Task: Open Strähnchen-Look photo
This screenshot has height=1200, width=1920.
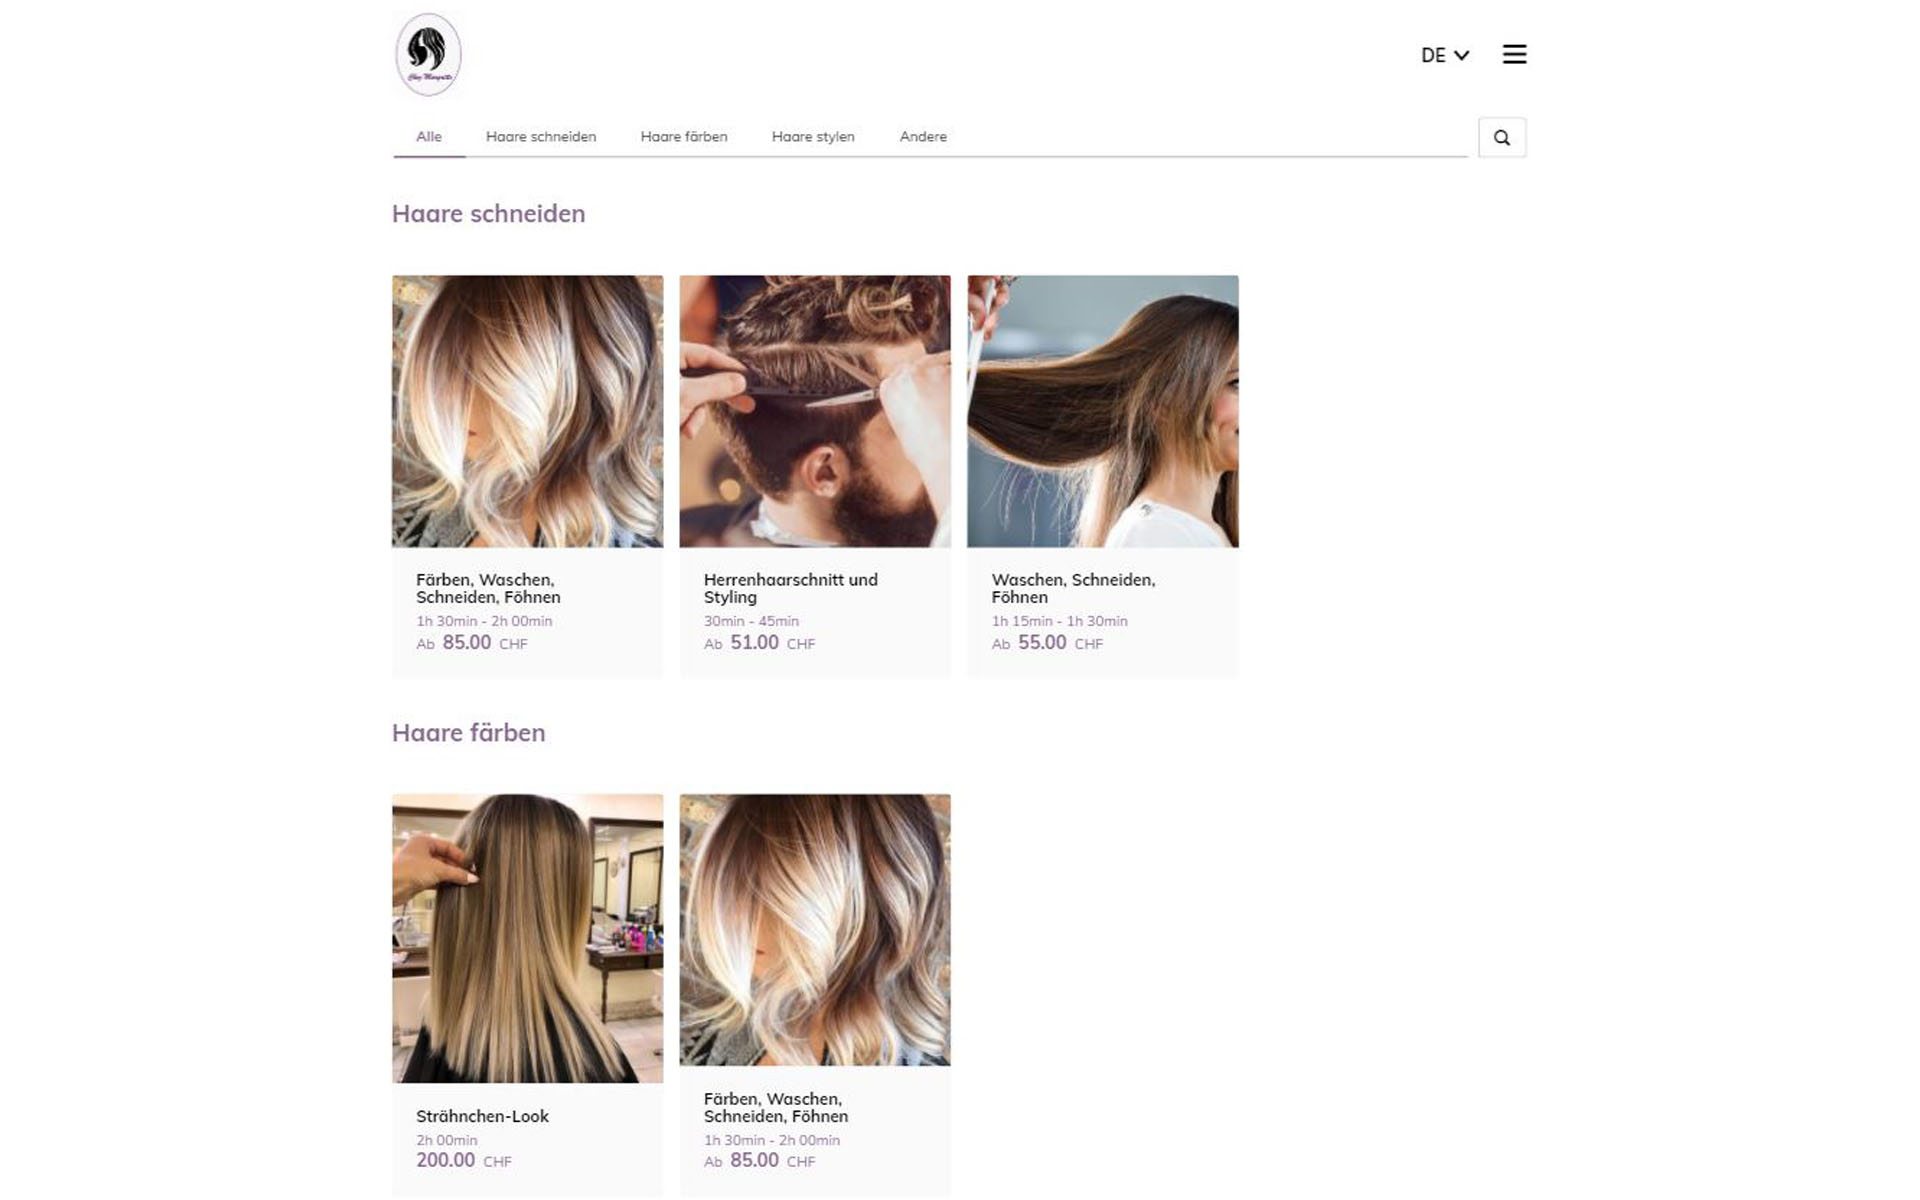Action: click(x=527, y=938)
